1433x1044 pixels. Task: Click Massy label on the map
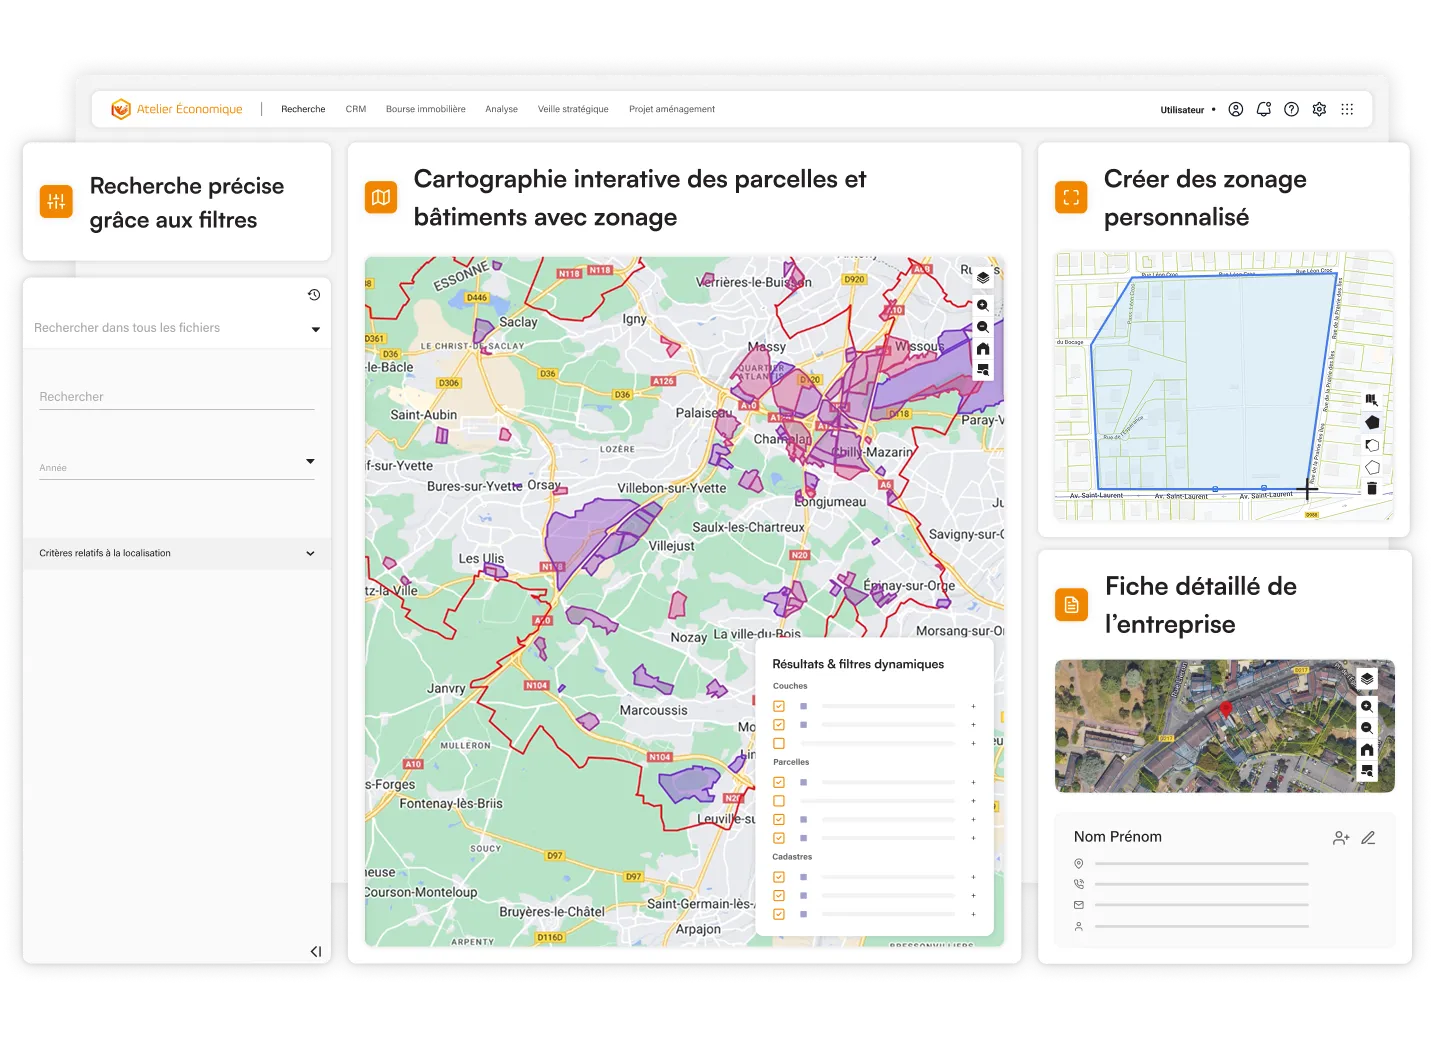click(767, 347)
